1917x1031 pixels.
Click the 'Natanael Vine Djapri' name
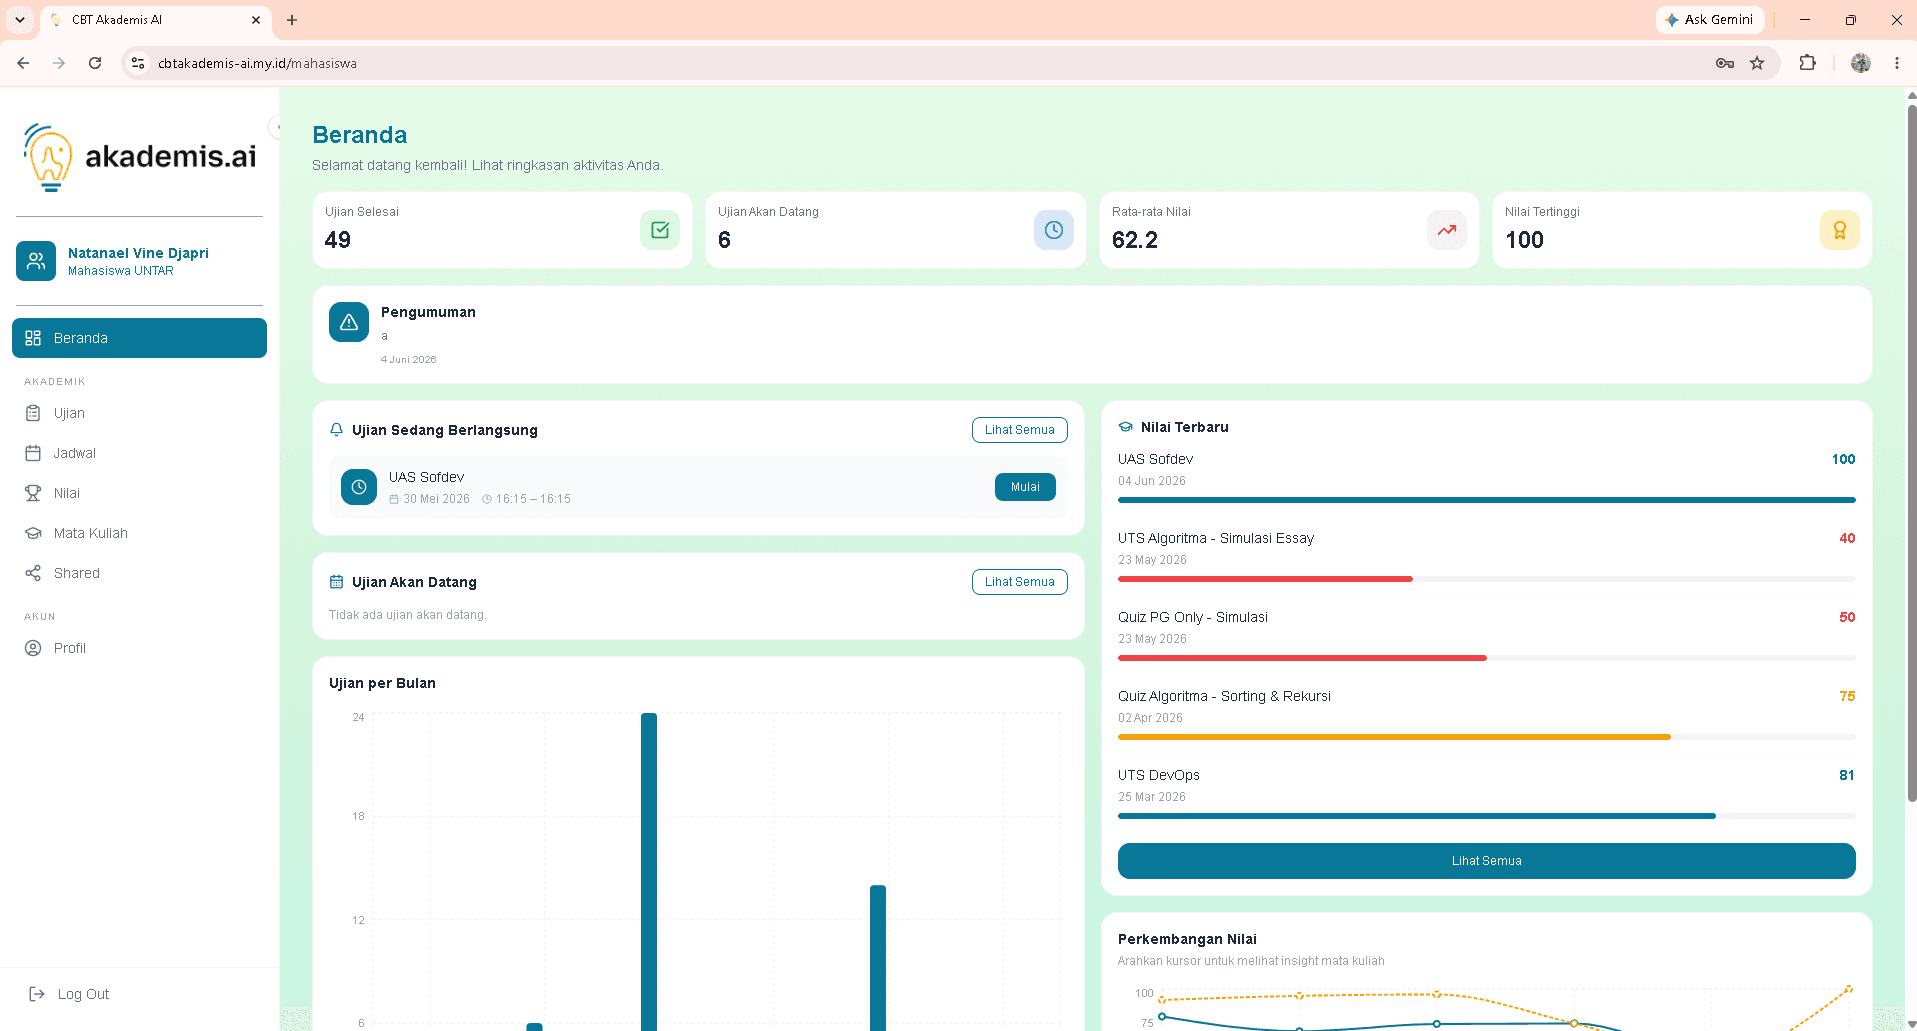pyautogui.click(x=138, y=253)
